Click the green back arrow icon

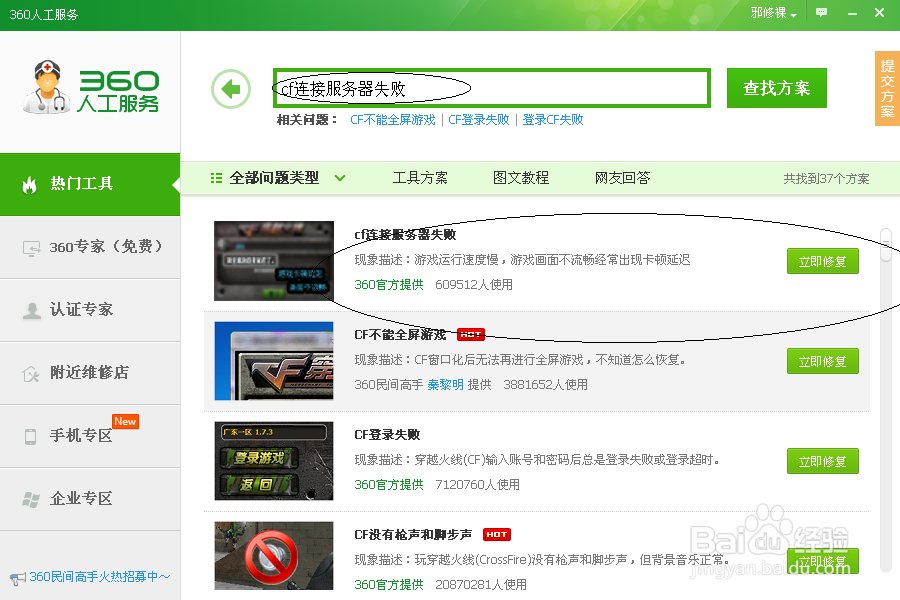[x=231, y=88]
